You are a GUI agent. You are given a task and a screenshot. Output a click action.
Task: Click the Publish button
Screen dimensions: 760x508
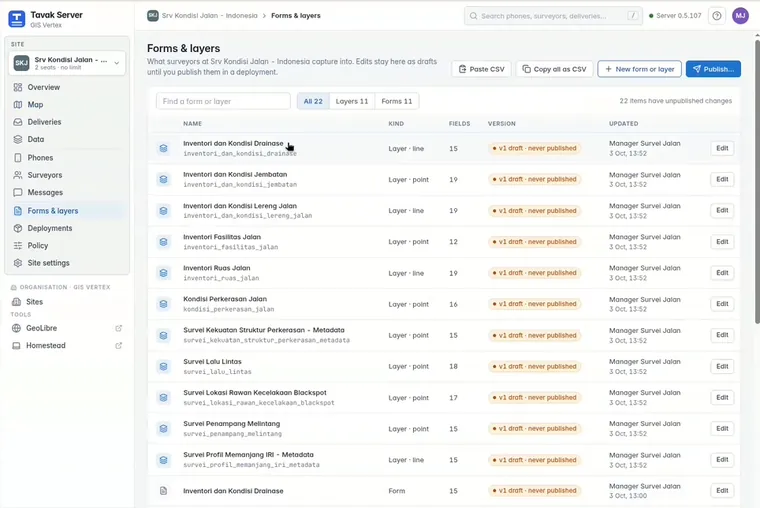click(713, 69)
